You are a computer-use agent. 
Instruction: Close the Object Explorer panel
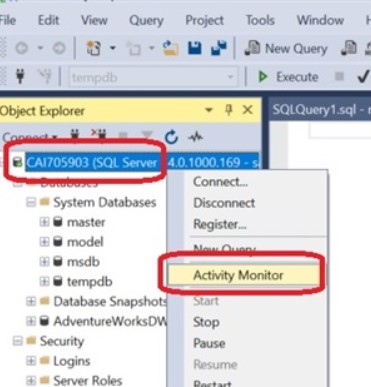(x=248, y=110)
